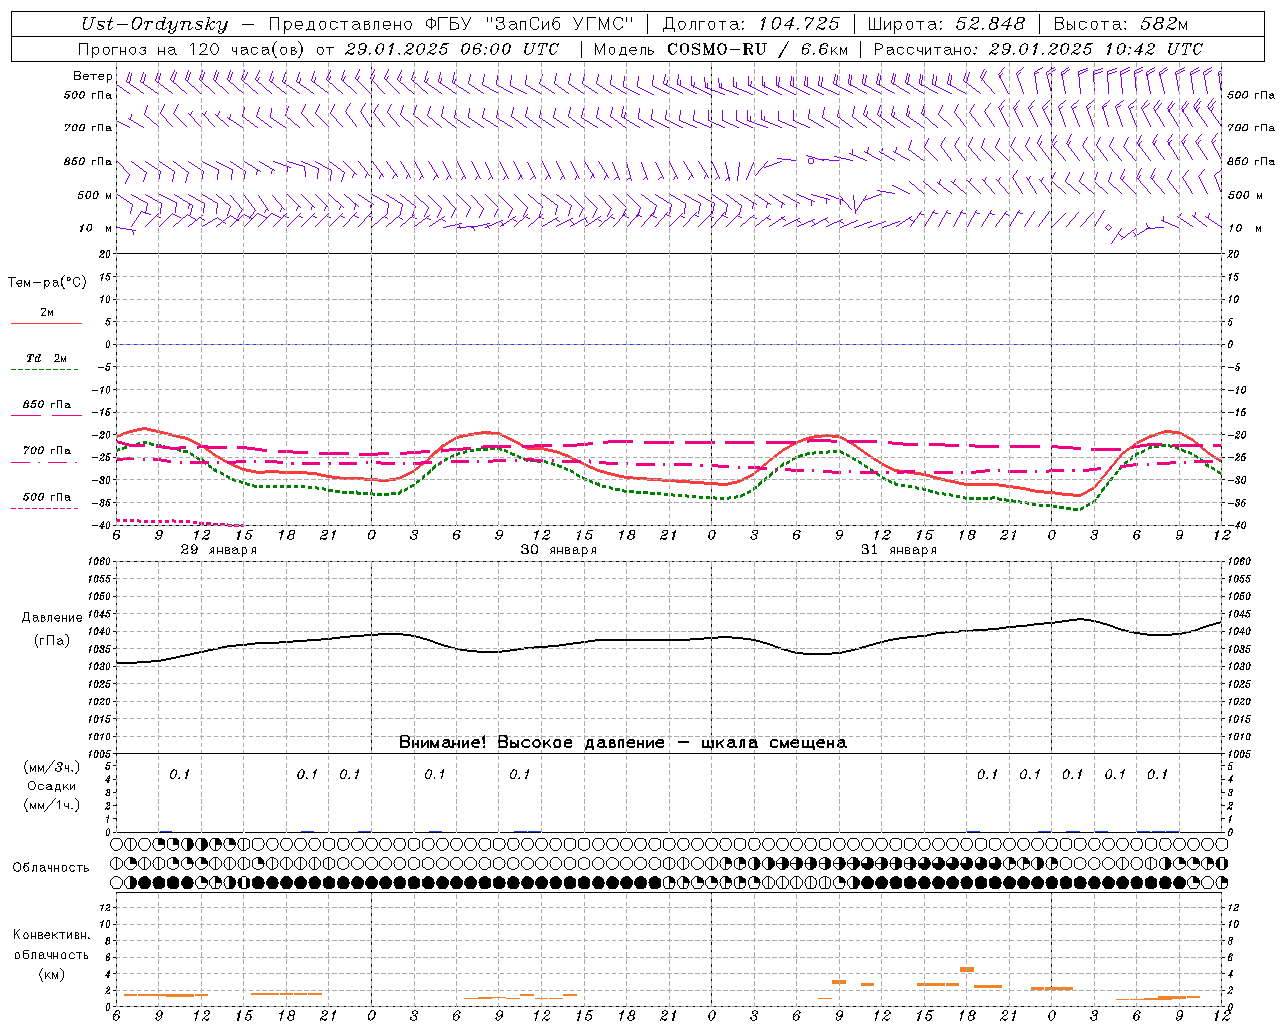Click the 29 января date label
This screenshot has height=1024, width=1280.
click(x=219, y=550)
